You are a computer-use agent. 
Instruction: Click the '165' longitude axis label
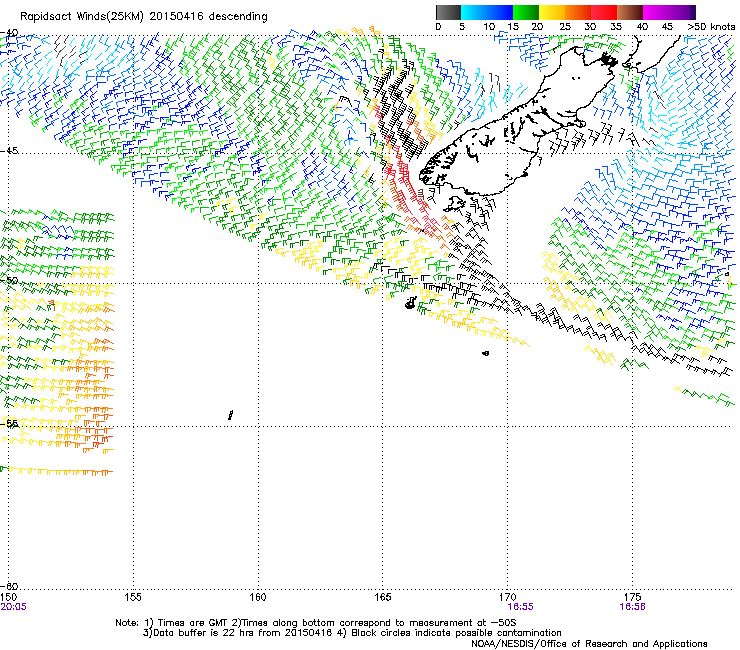click(382, 597)
